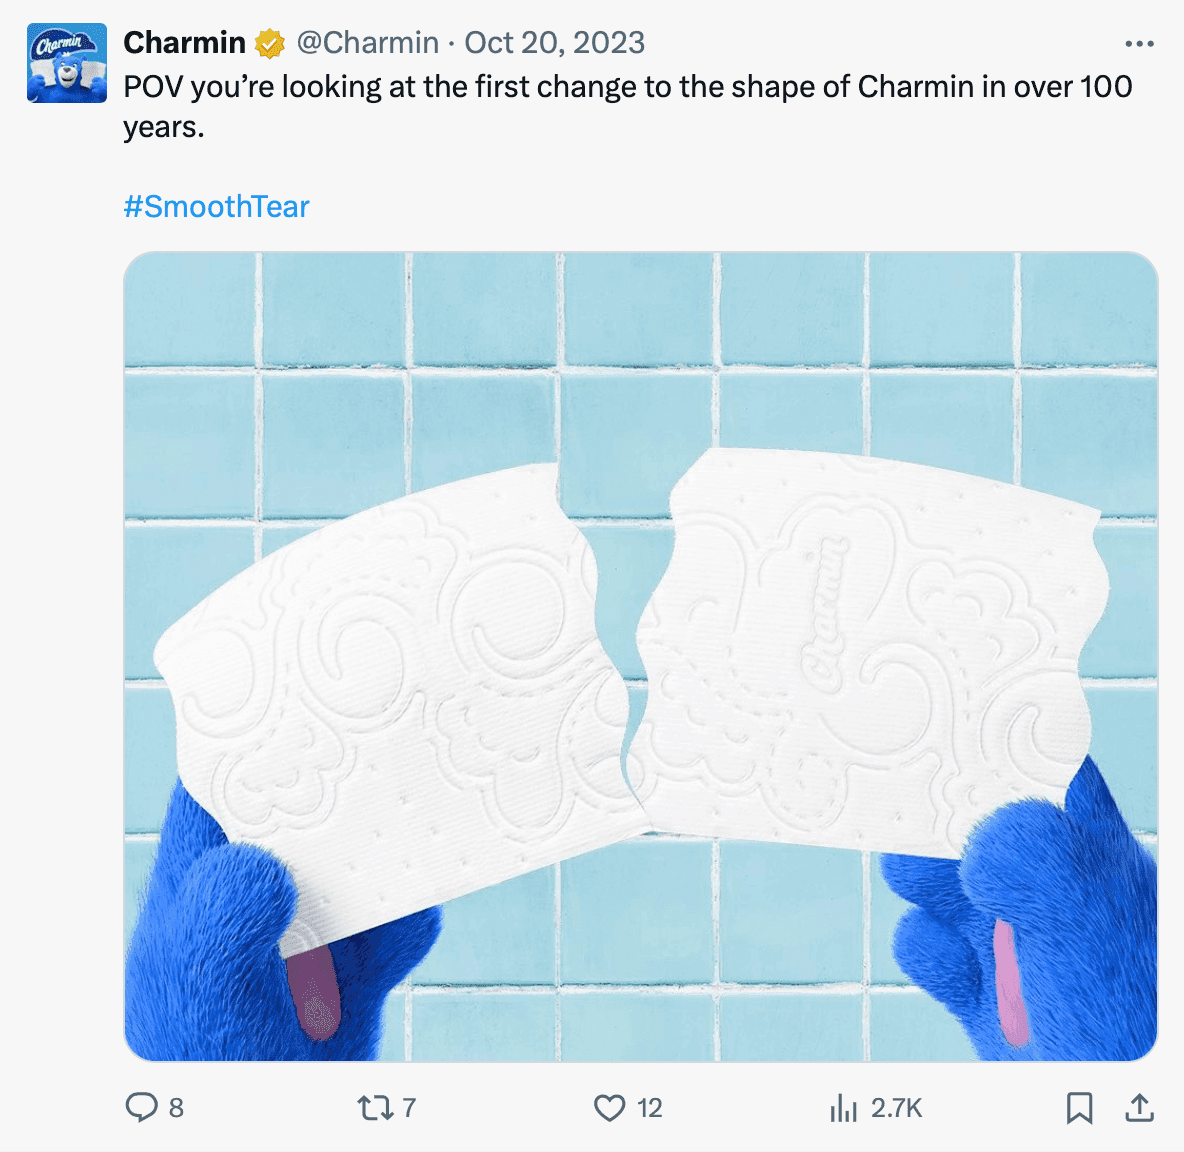Open the tweet options menu
The width and height of the screenshot is (1184, 1152).
click(1139, 42)
